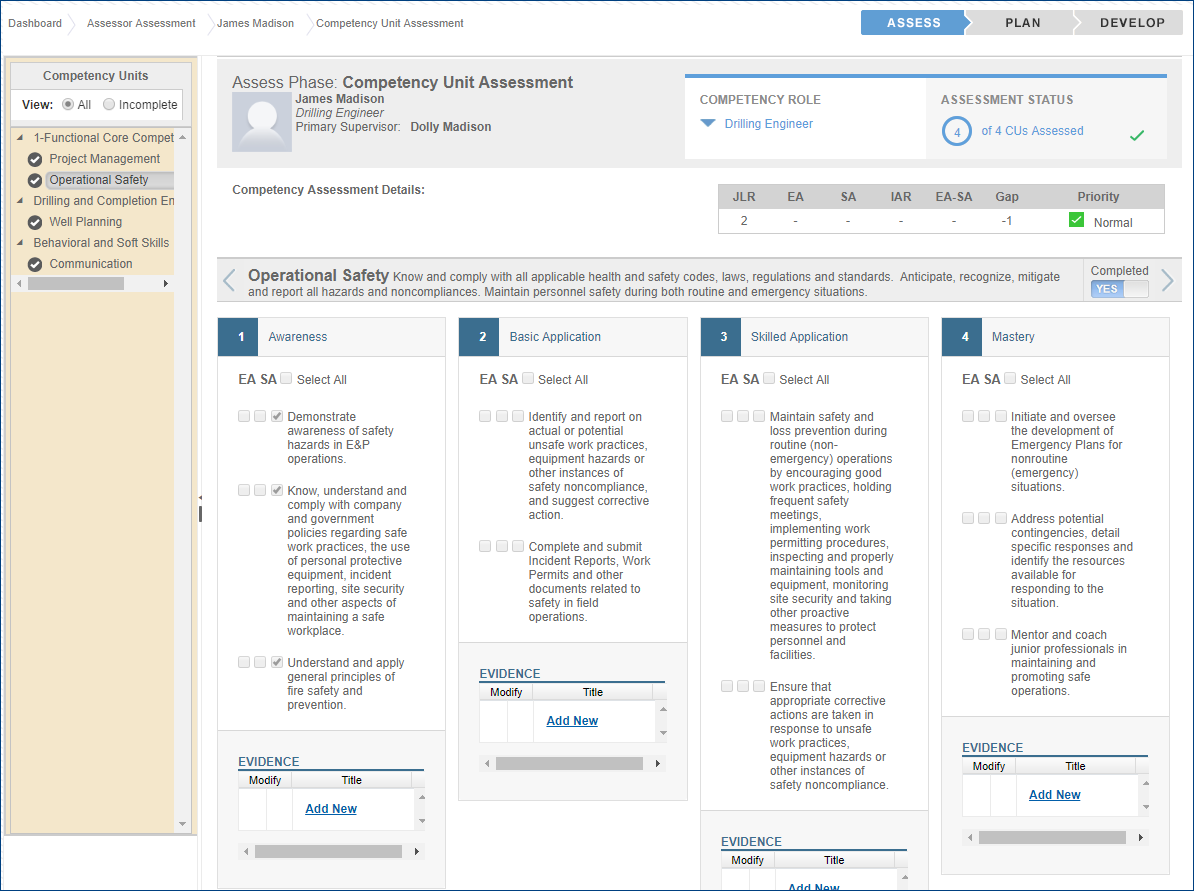Click the JLR value 2 cell
The height and width of the screenshot is (891, 1194).
[744, 221]
